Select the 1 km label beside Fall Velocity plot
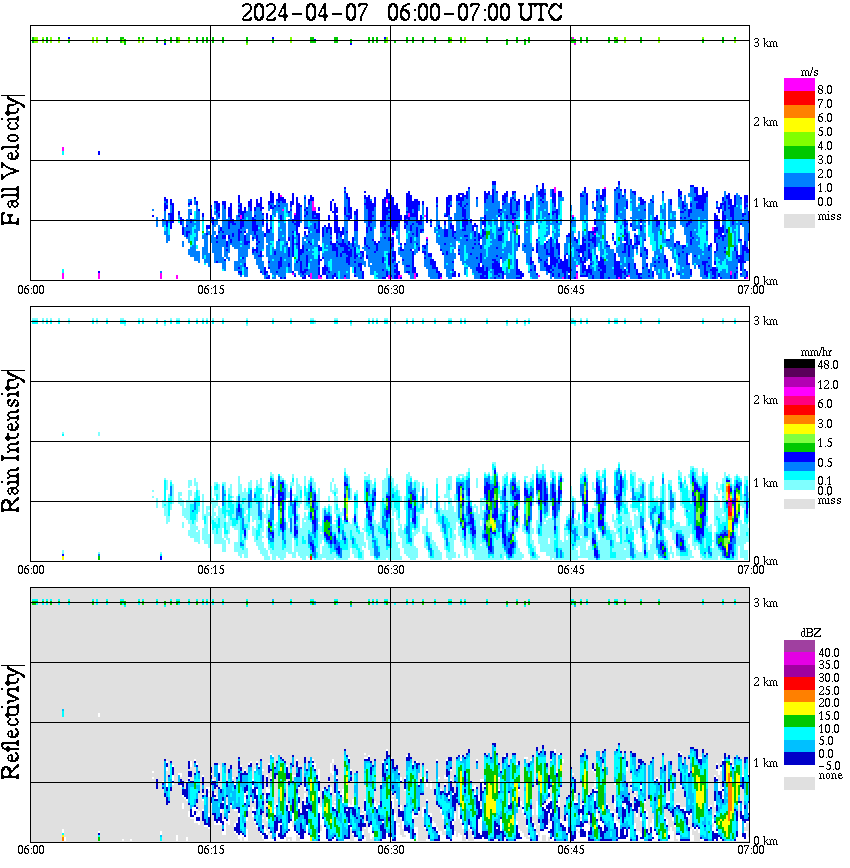The height and width of the screenshot is (868, 850). (x=765, y=203)
